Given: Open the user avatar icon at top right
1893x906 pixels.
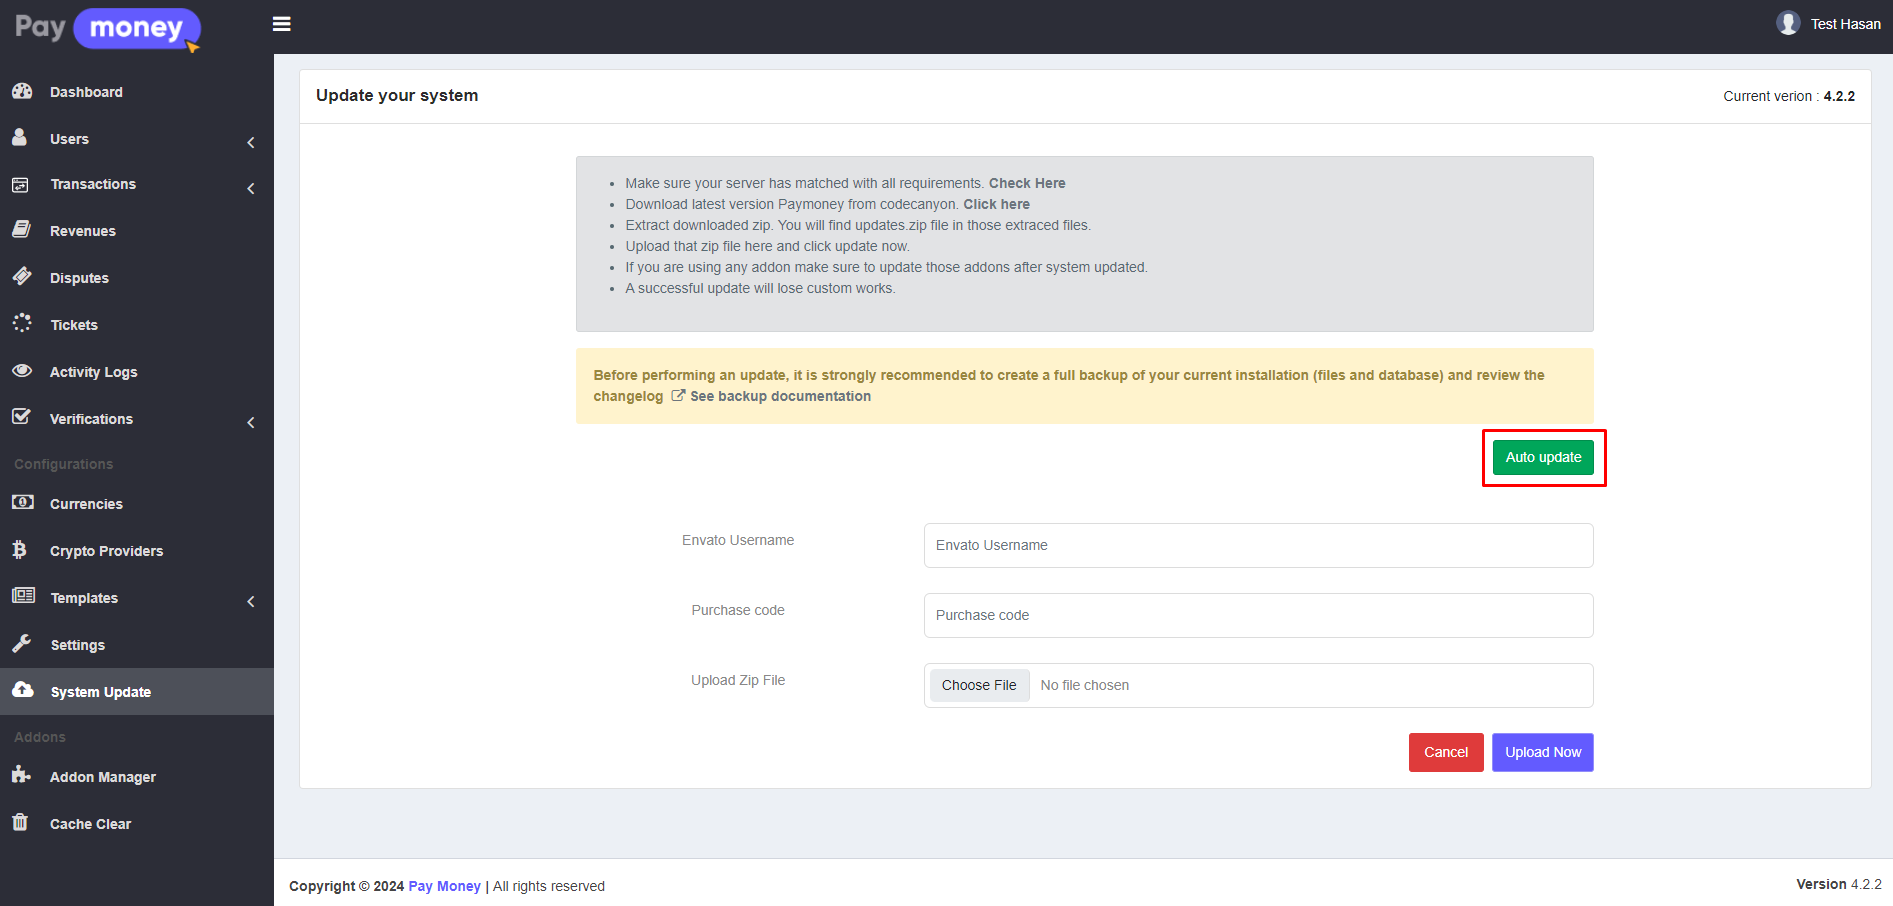Looking at the screenshot, I should point(1788,23).
